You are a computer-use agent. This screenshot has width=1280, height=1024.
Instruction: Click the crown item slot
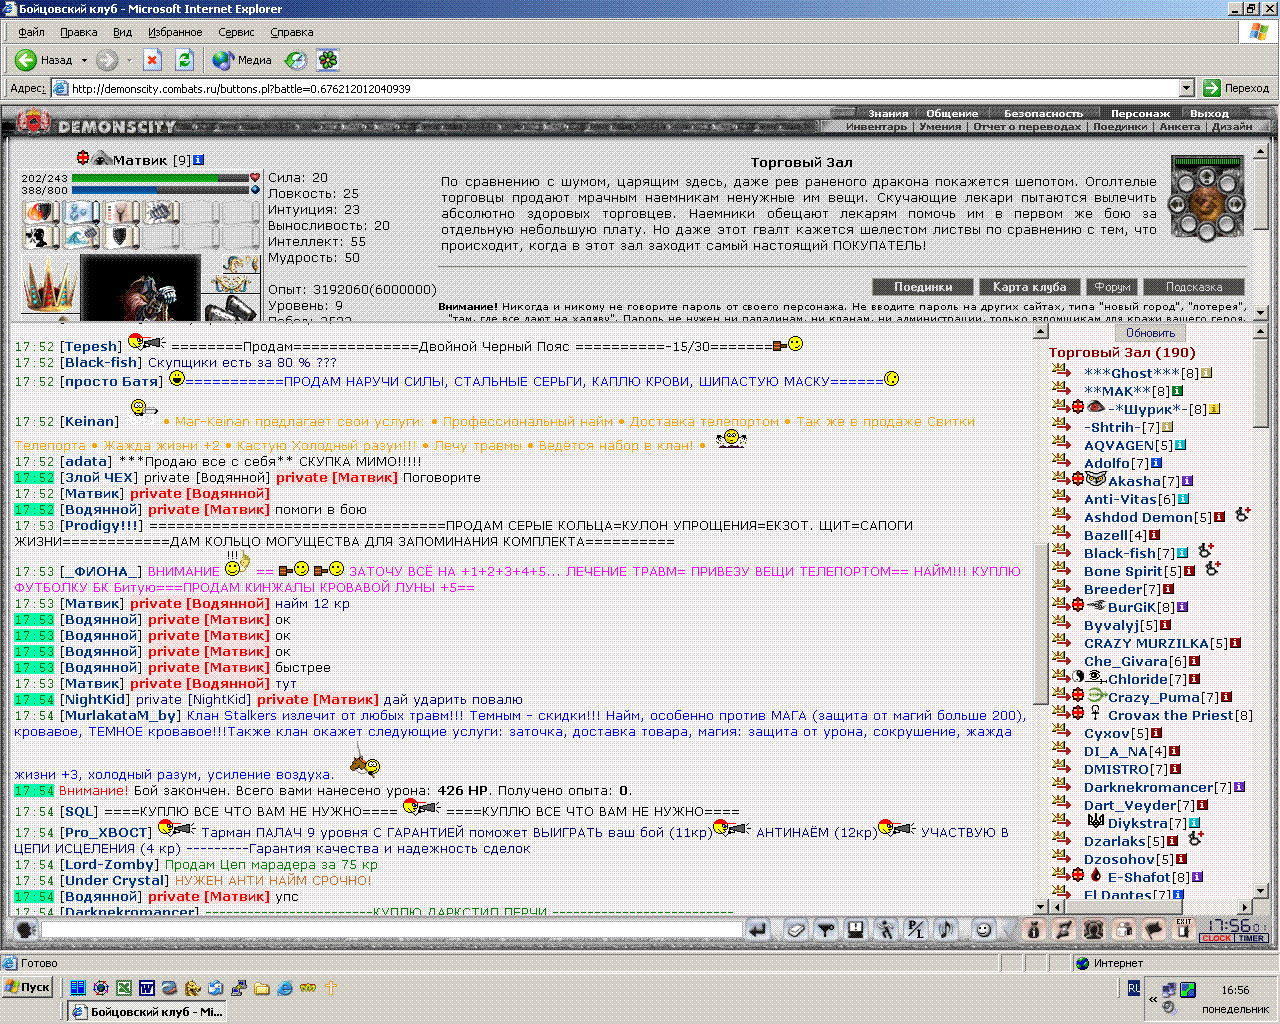pos(48,286)
